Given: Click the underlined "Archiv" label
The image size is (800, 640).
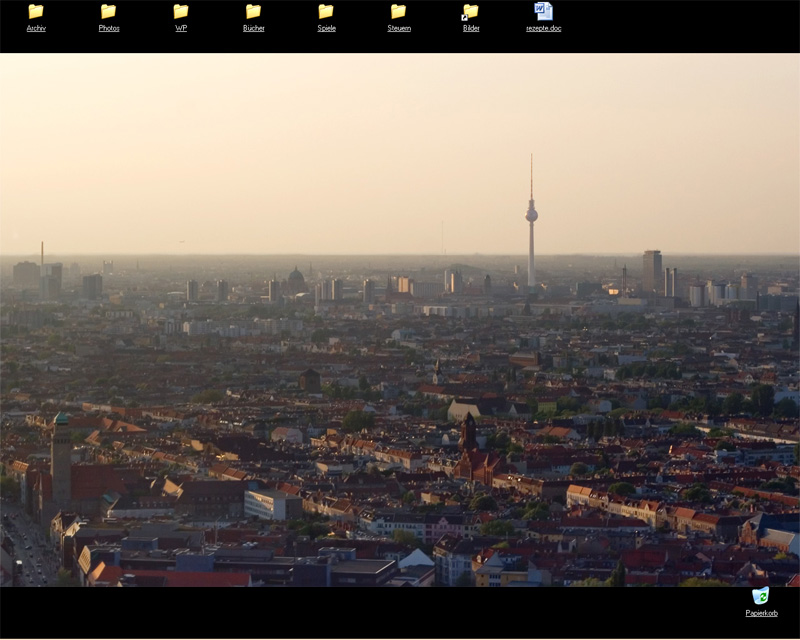Looking at the screenshot, I should point(36,28).
